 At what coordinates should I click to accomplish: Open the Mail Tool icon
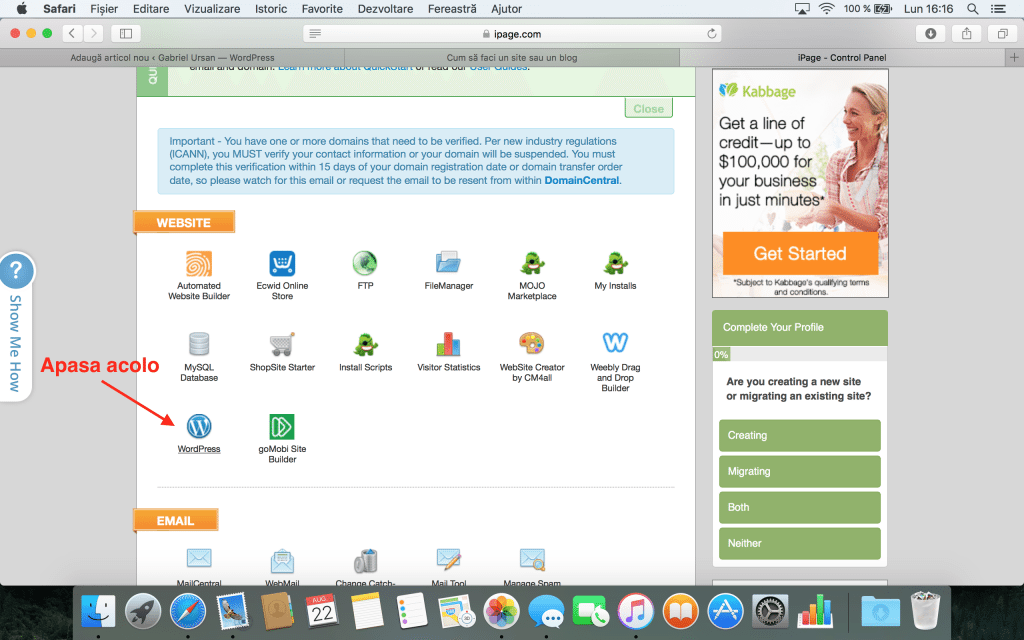(449, 559)
